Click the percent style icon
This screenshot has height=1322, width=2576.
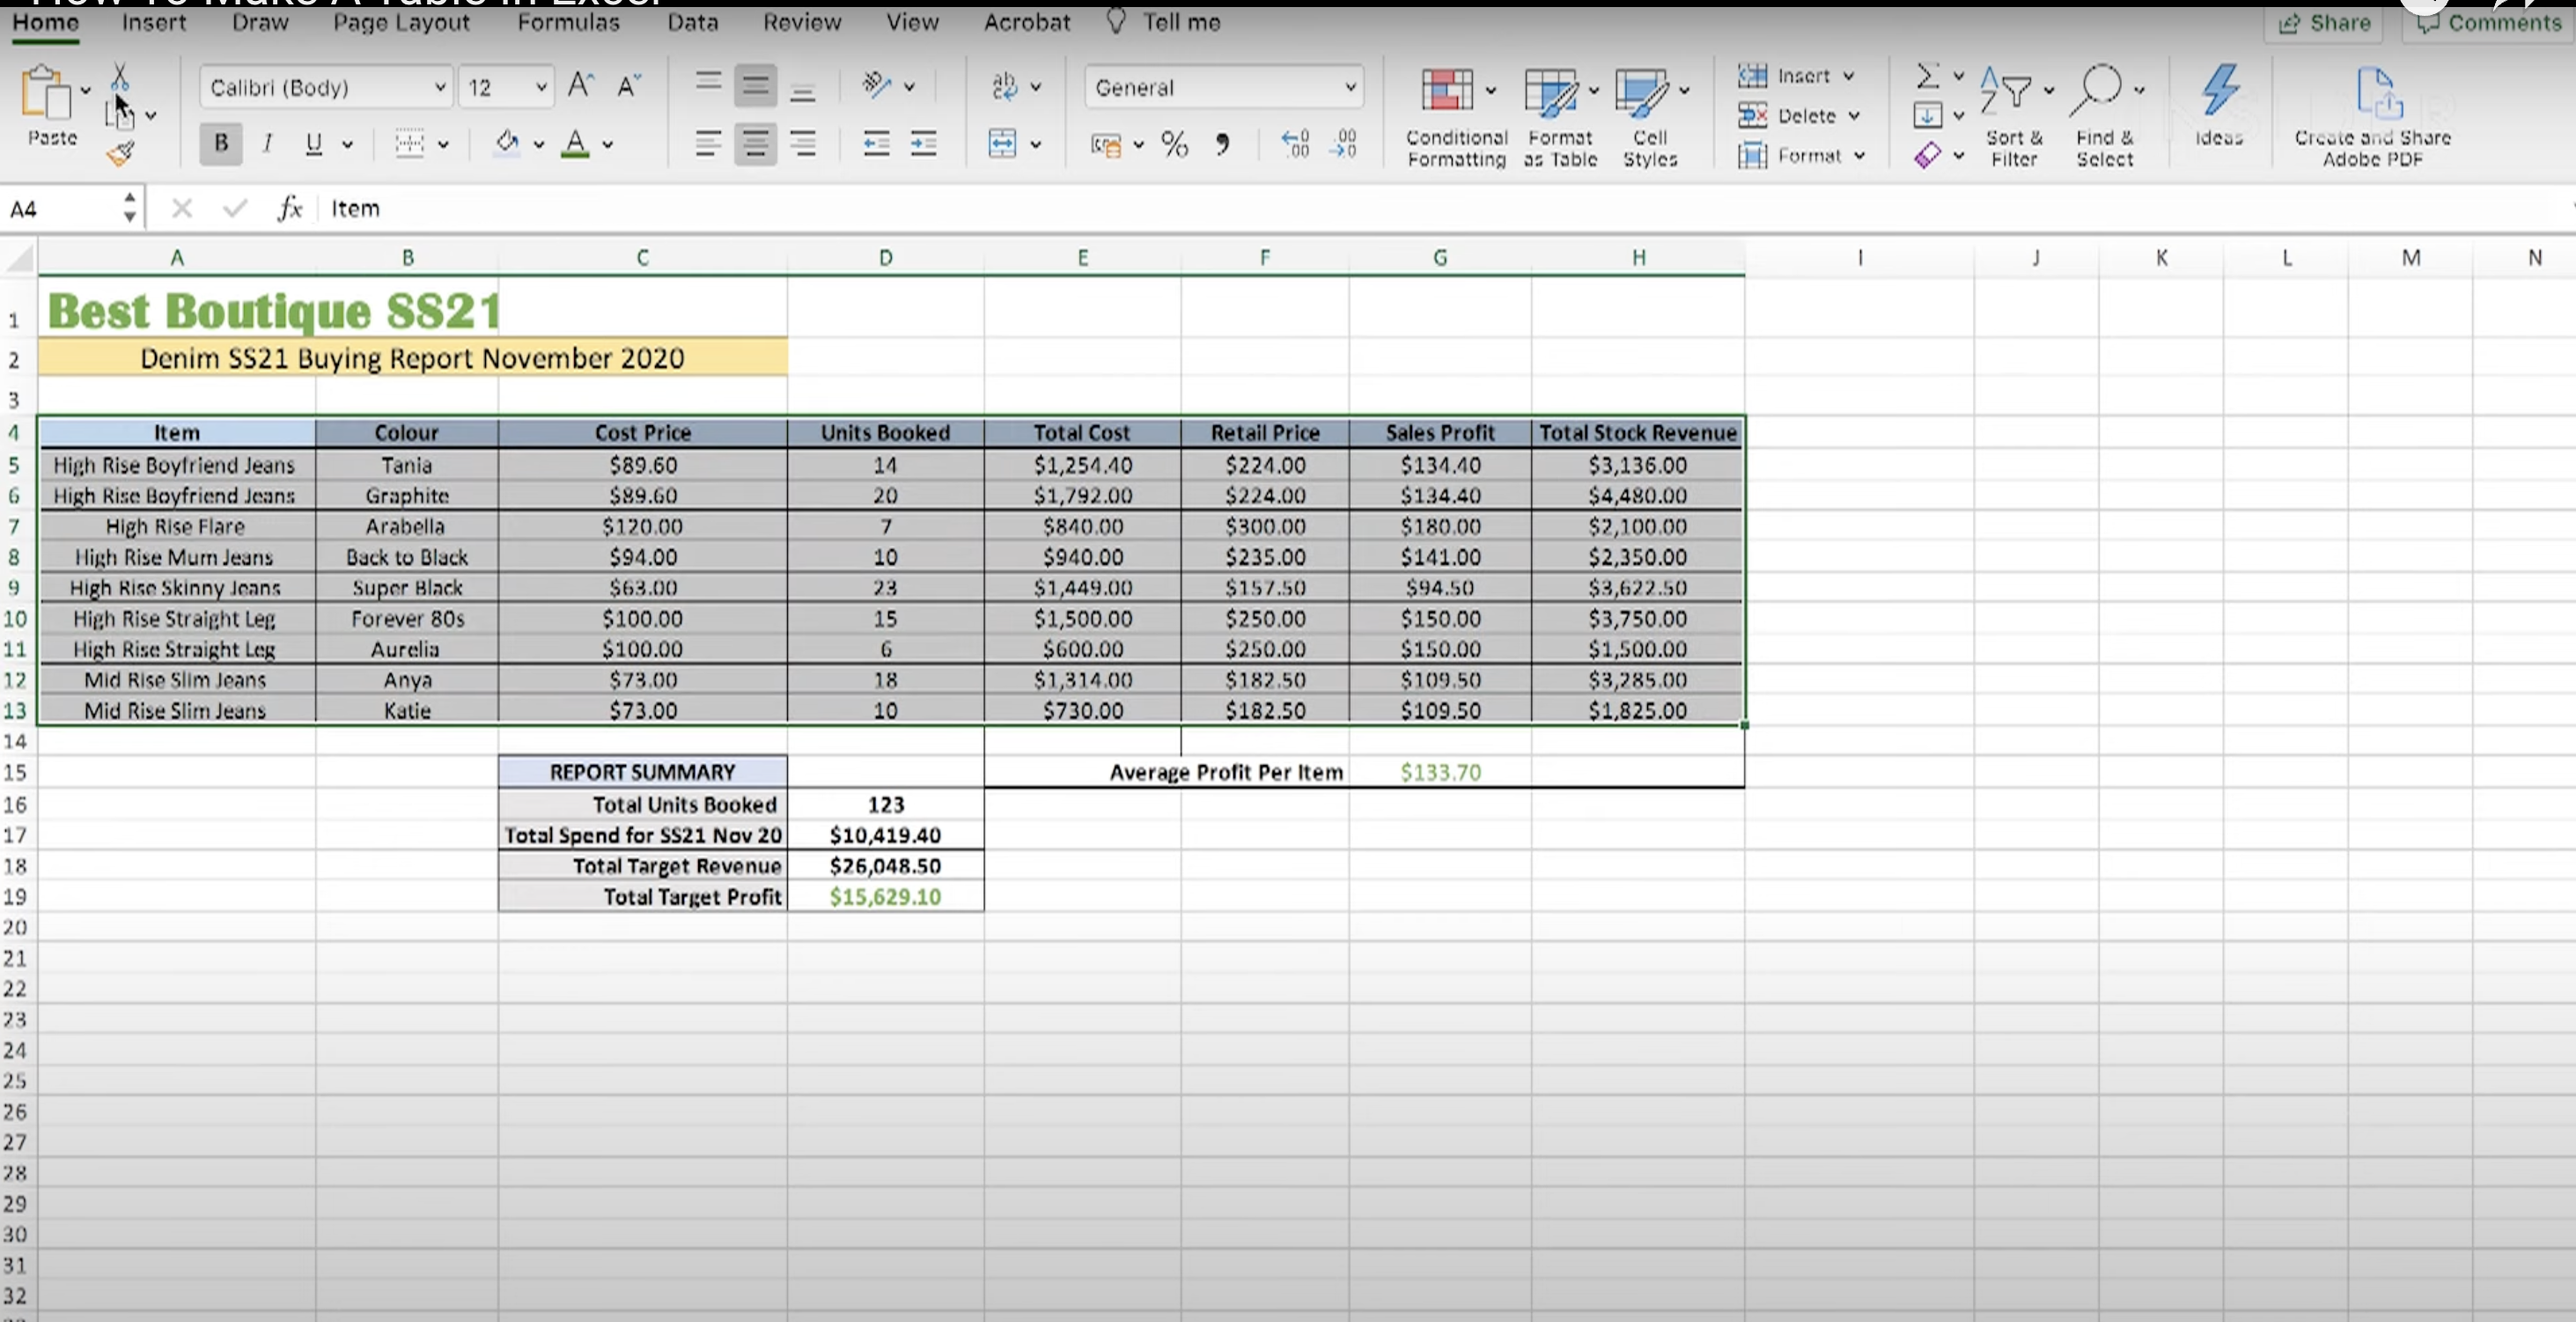[x=1174, y=145]
